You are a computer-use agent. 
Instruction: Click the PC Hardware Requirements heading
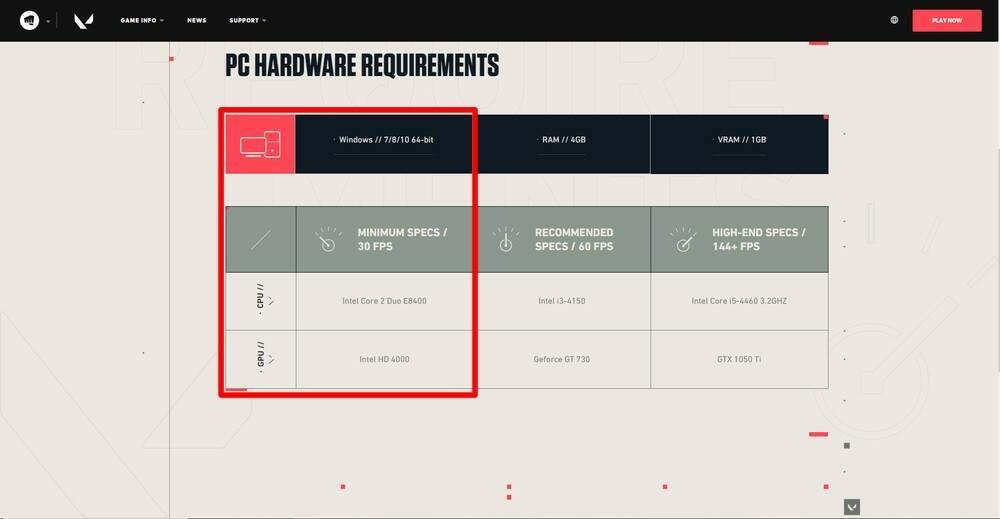(x=362, y=65)
